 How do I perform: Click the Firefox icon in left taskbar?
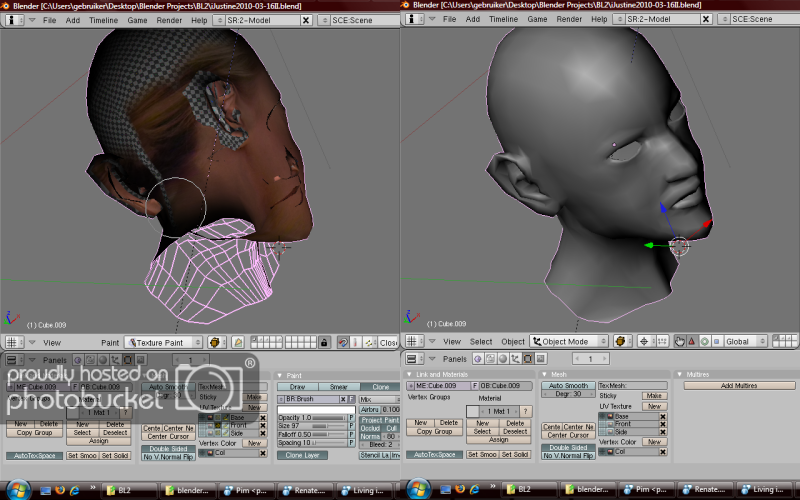coord(60,490)
